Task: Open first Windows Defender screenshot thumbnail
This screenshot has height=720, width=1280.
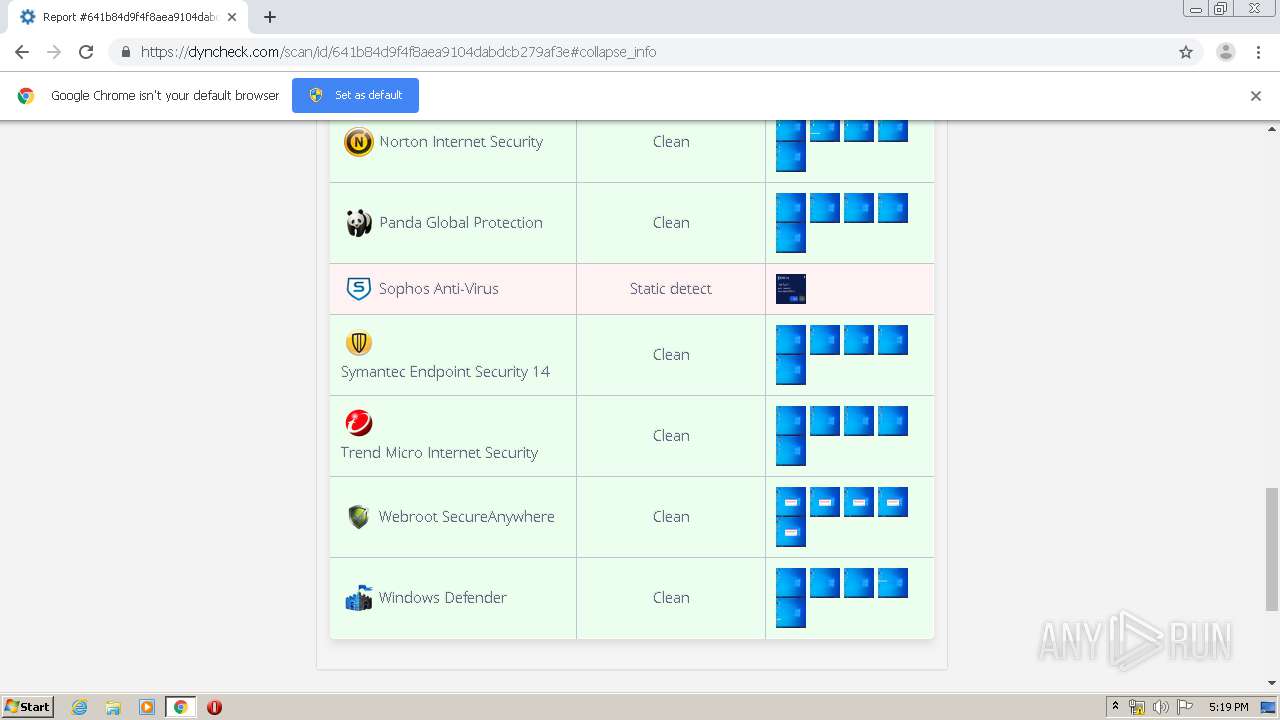Action: (791, 583)
